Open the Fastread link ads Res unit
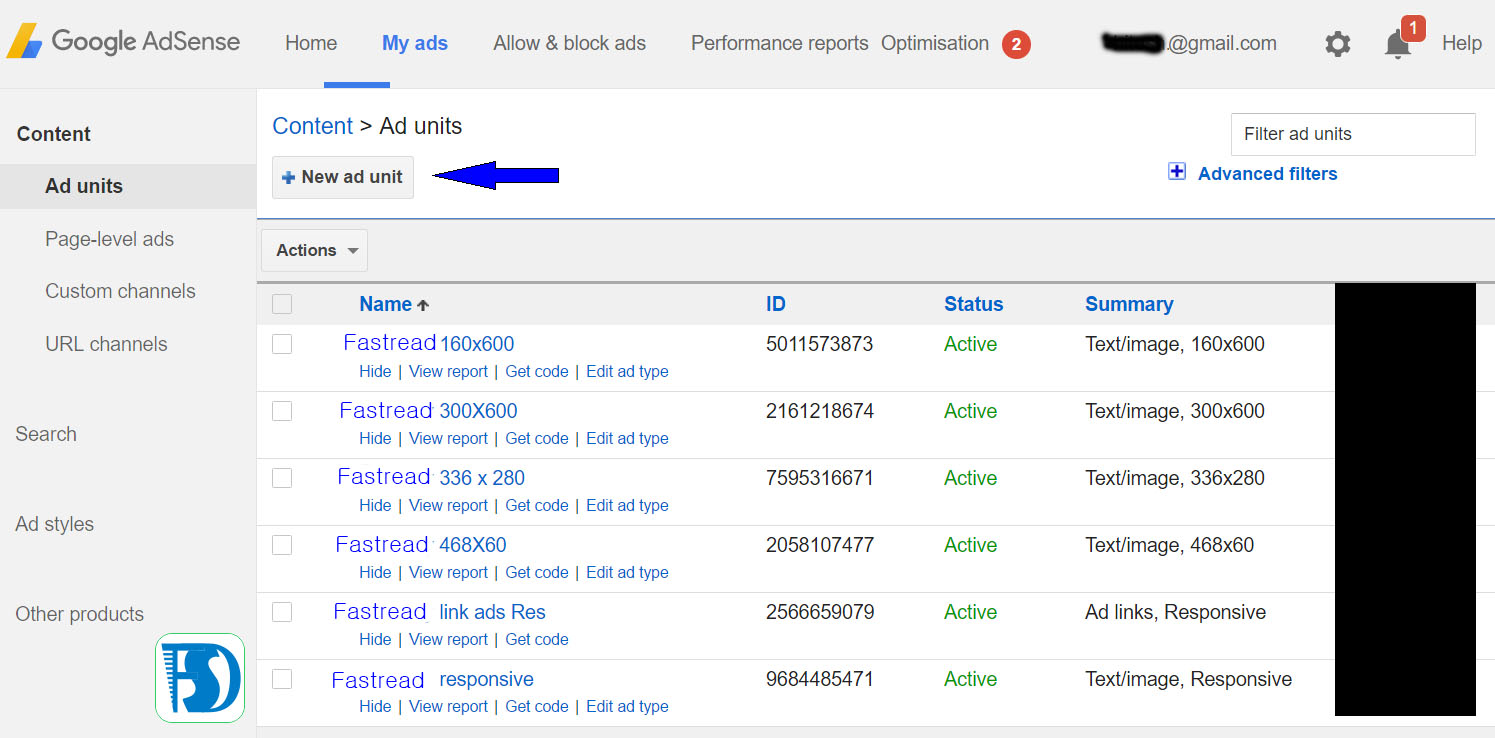The width and height of the screenshot is (1495, 738). [440, 612]
